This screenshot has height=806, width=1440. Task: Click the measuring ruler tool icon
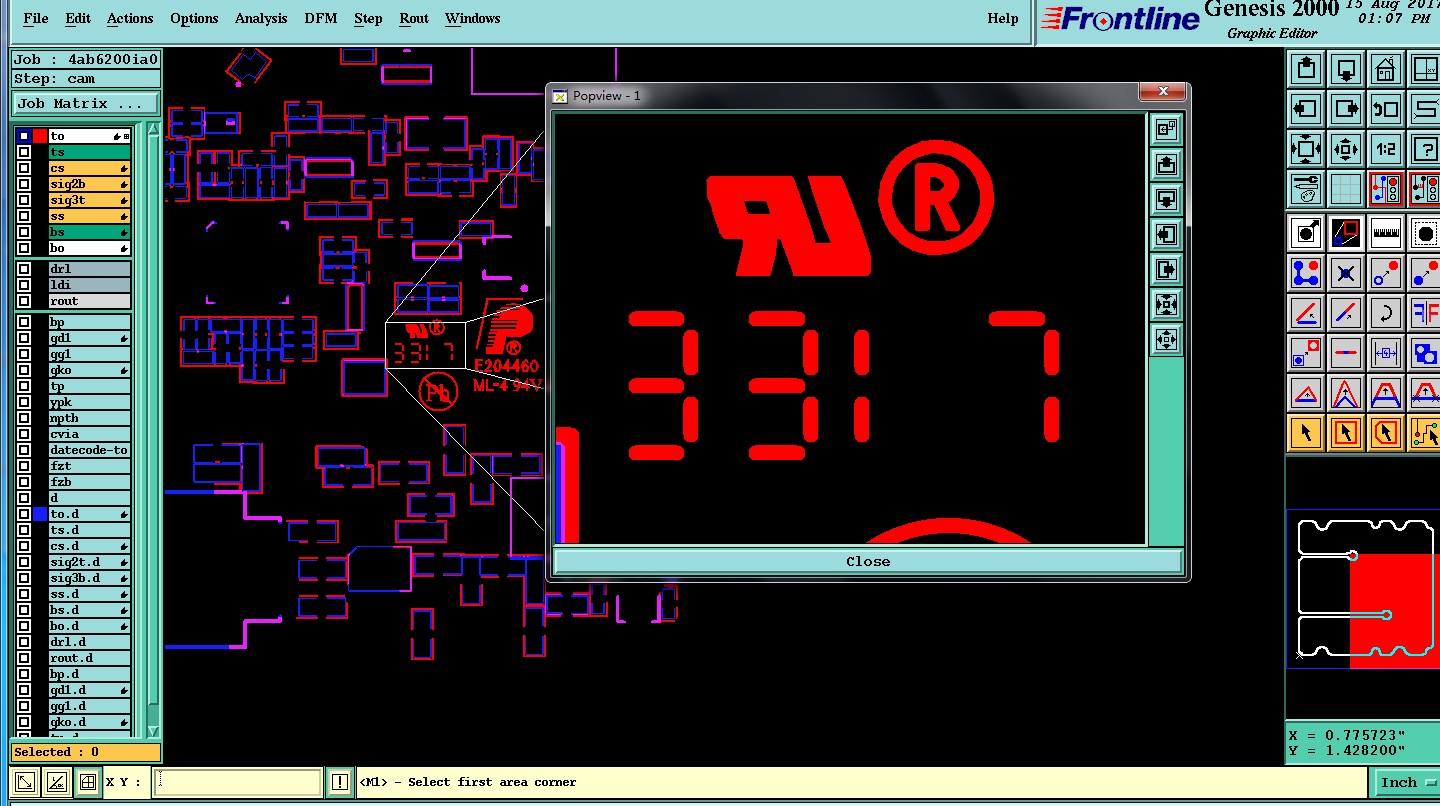pos(1386,234)
